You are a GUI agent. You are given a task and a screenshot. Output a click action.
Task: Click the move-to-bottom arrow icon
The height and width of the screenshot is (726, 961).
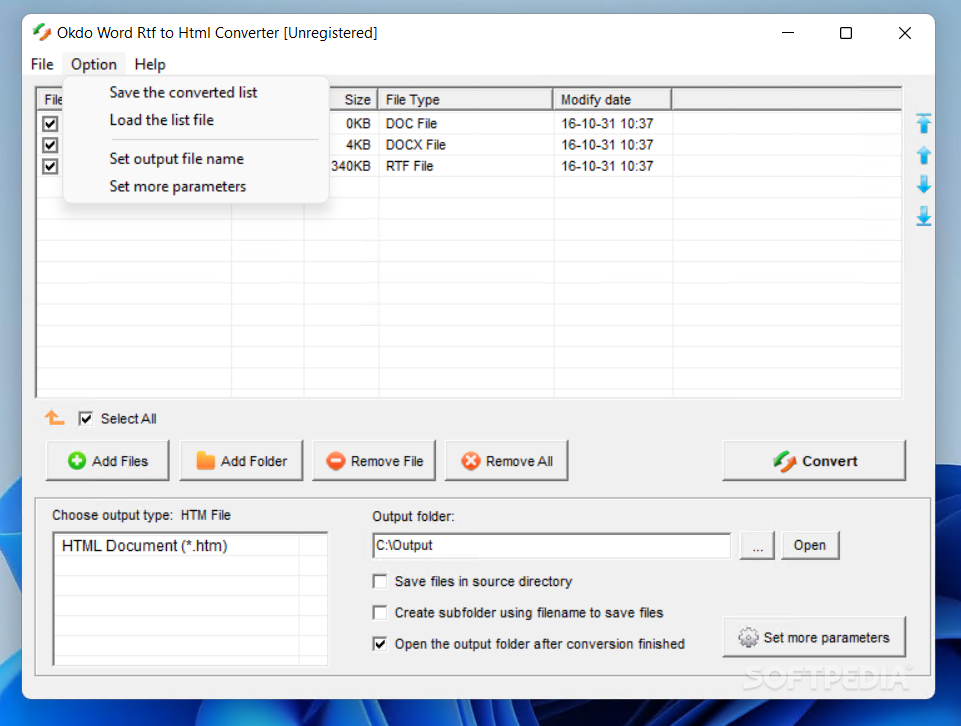click(924, 216)
